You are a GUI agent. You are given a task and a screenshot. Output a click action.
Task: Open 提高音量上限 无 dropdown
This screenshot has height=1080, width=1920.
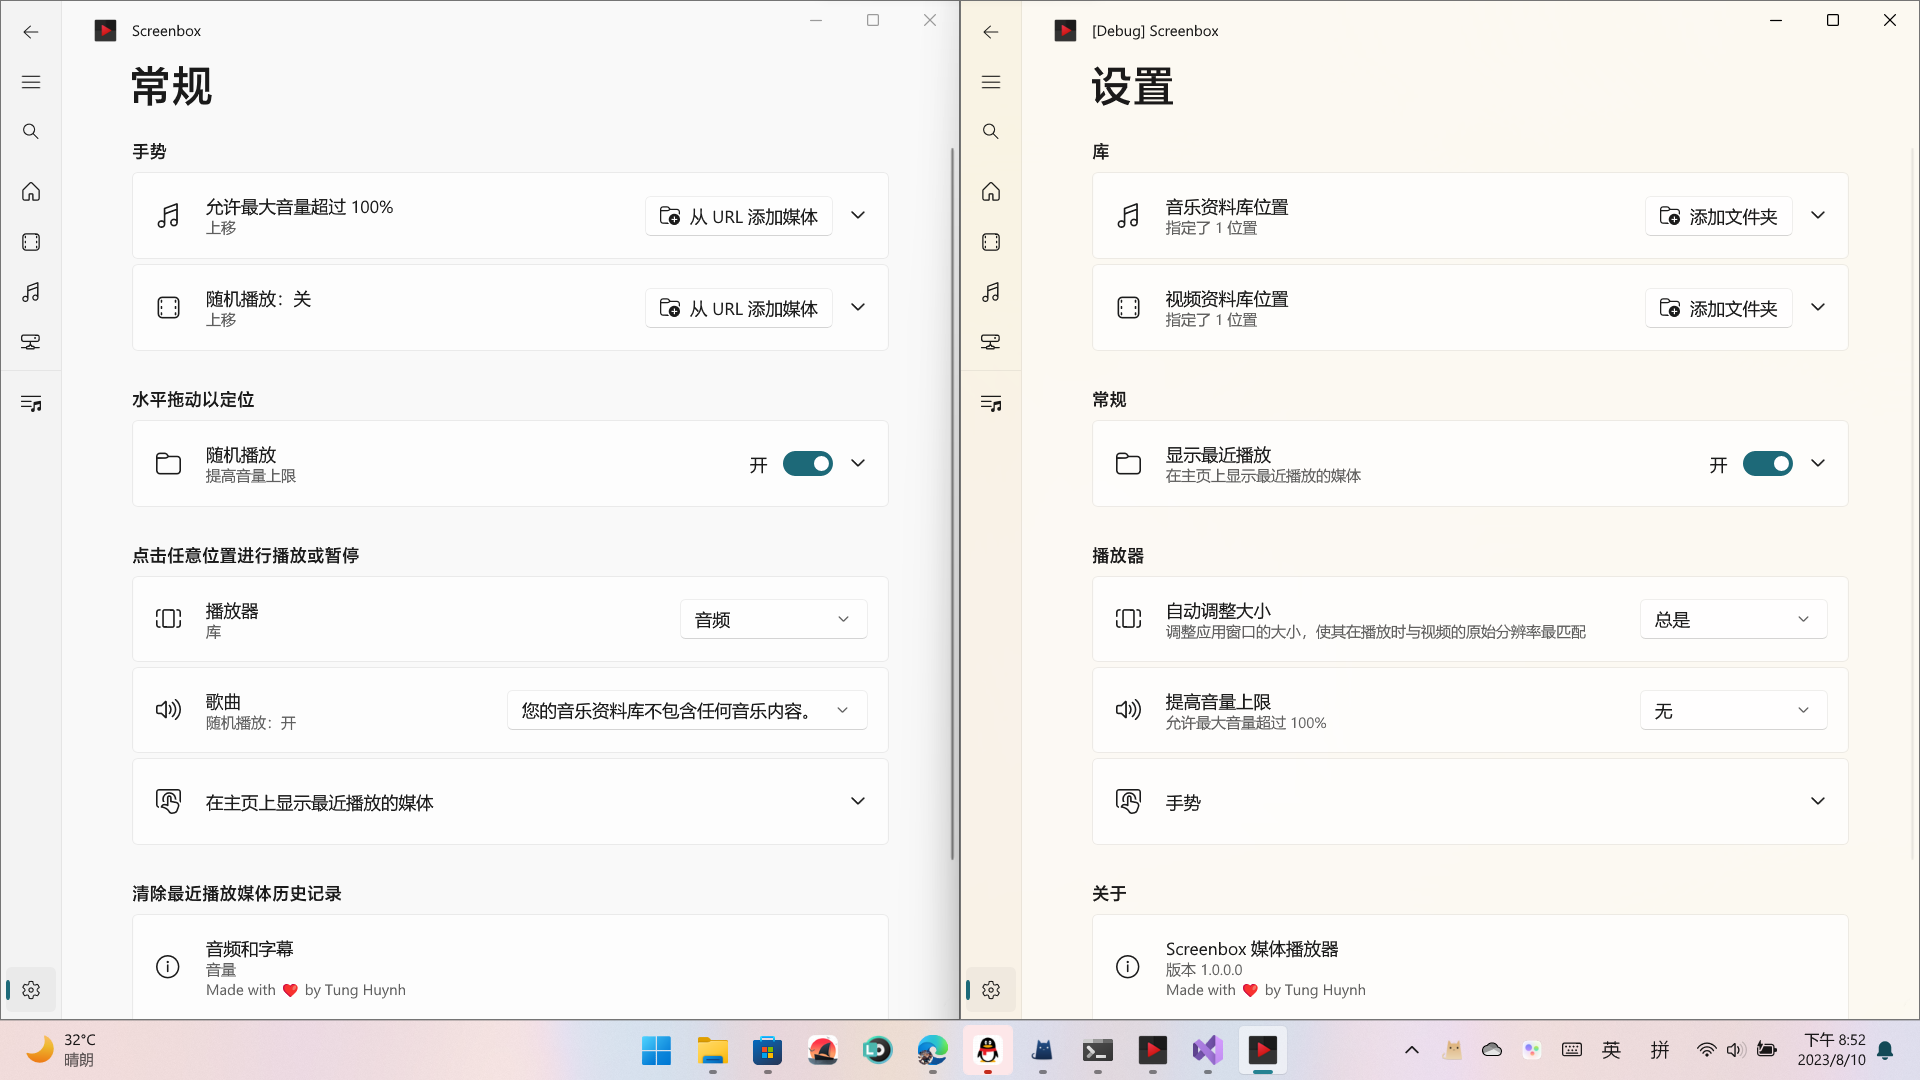pyautogui.click(x=1734, y=710)
